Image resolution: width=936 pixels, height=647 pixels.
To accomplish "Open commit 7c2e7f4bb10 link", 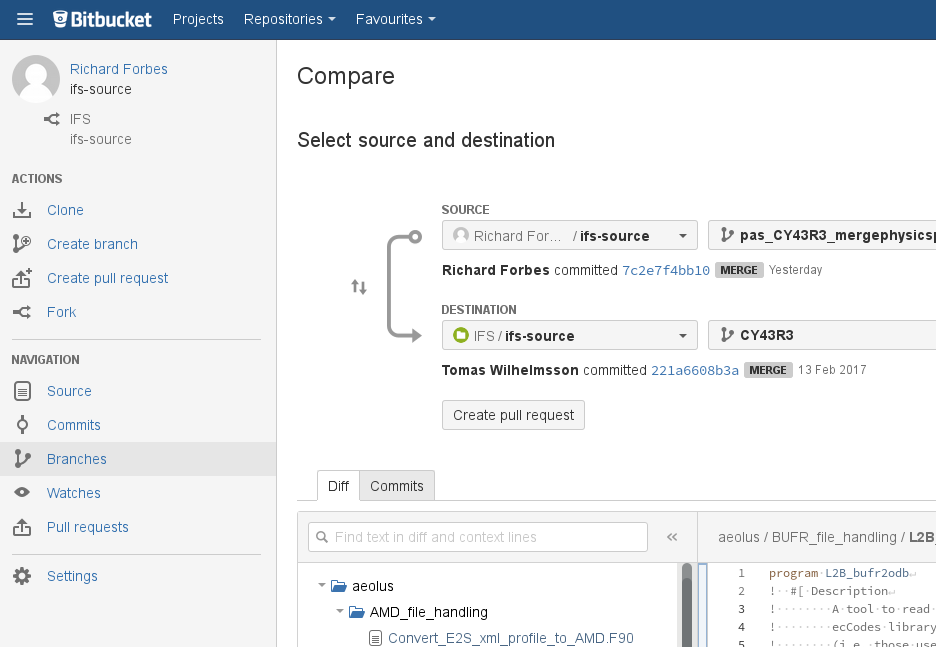I will (666, 270).
